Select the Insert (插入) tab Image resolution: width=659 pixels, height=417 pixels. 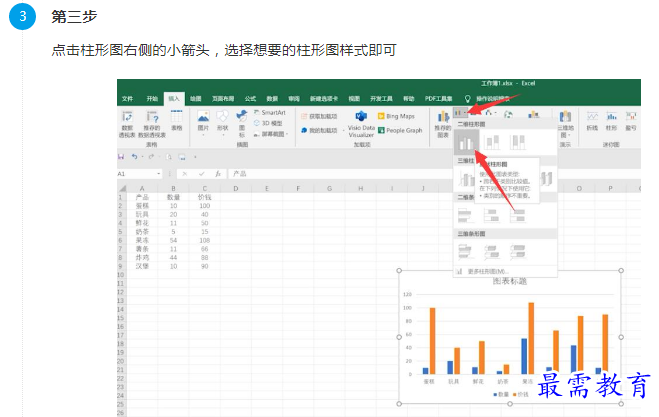174,99
